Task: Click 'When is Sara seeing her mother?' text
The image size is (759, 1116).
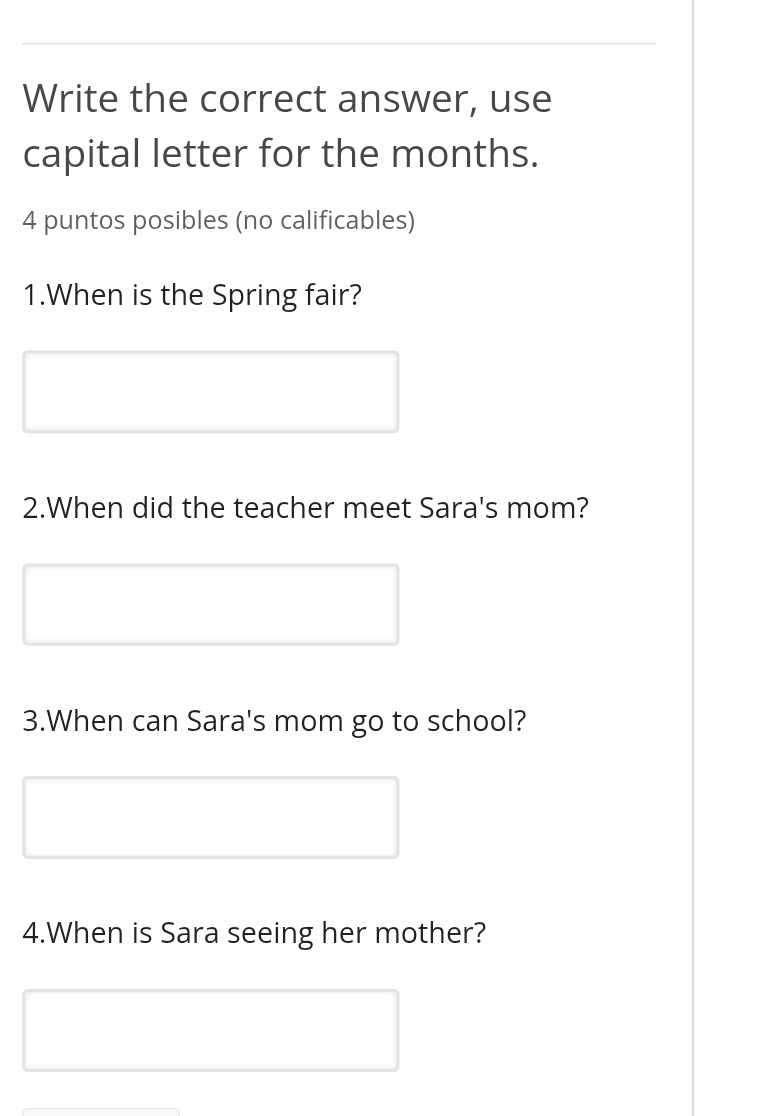Action: pos(254,933)
